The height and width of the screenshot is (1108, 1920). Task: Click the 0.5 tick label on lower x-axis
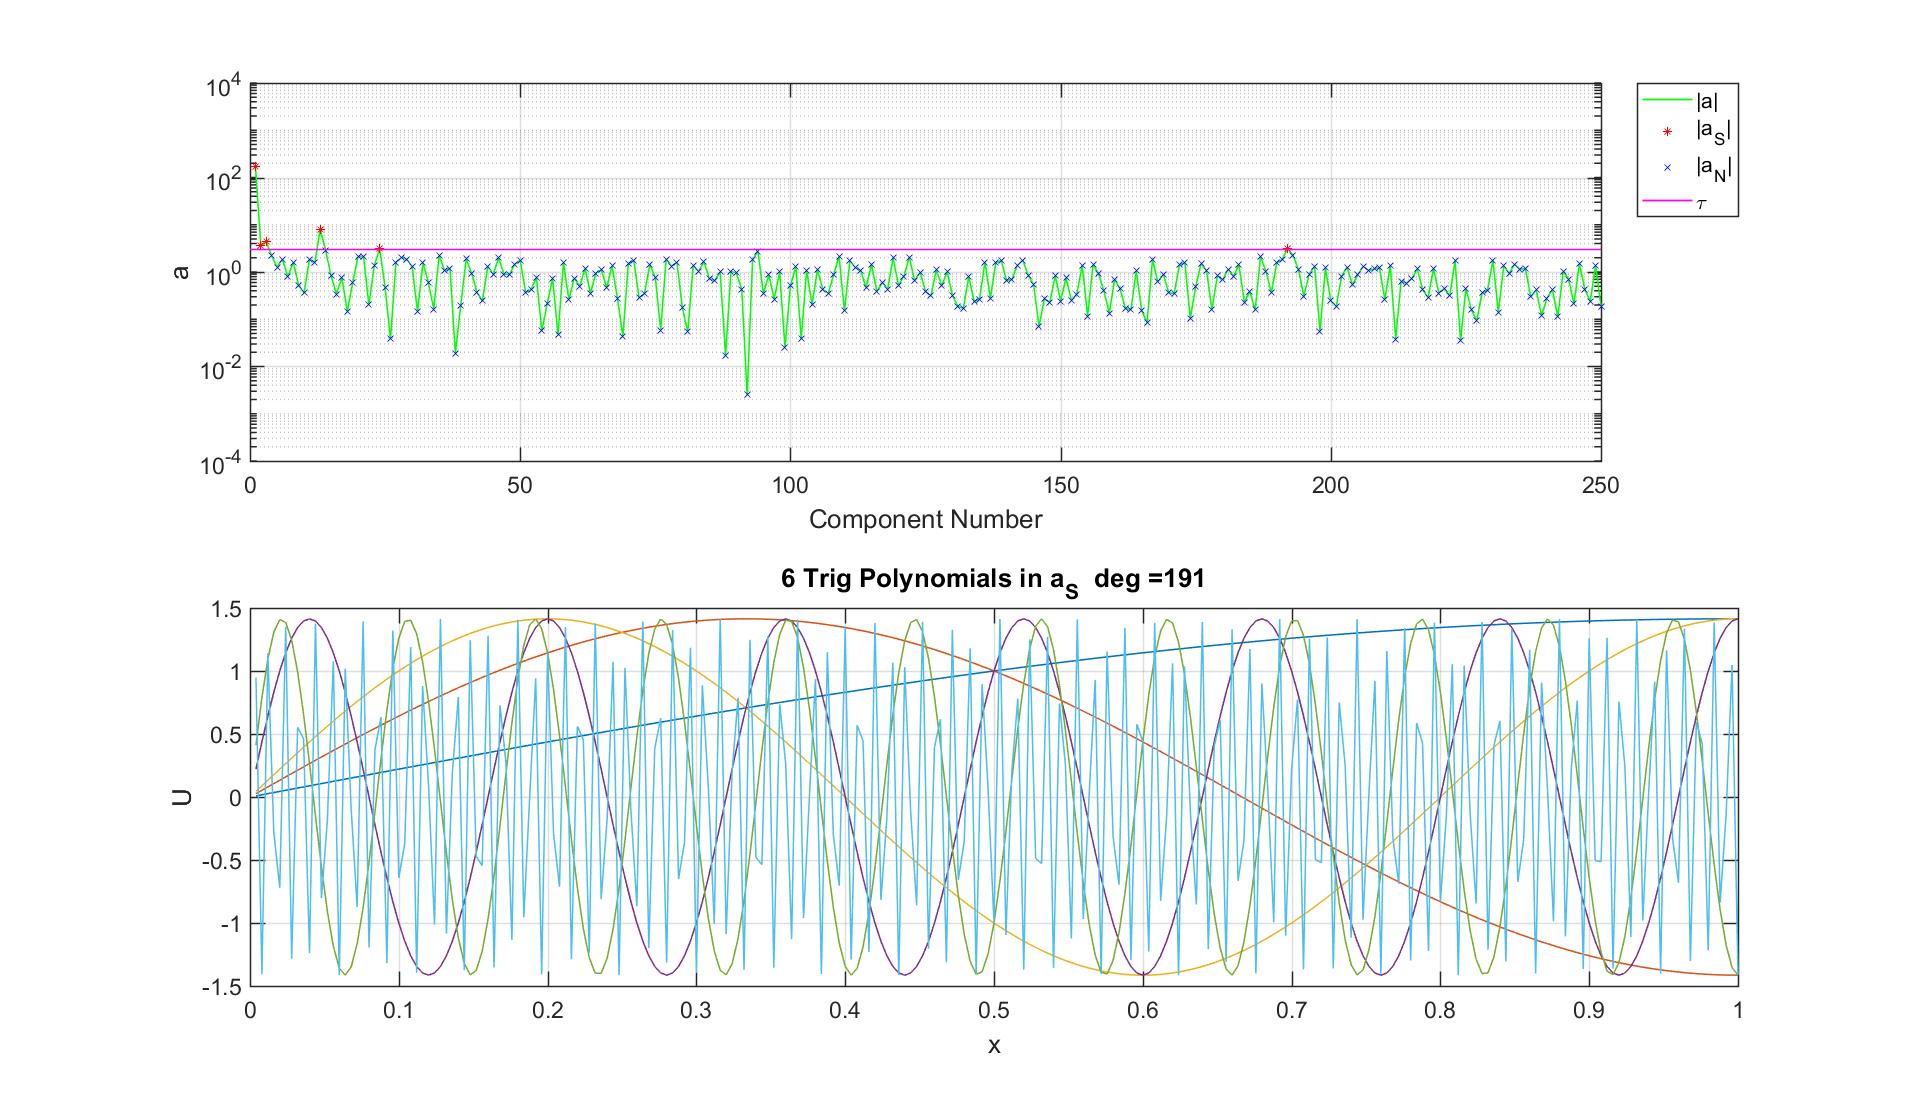[x=993, y=1011]
